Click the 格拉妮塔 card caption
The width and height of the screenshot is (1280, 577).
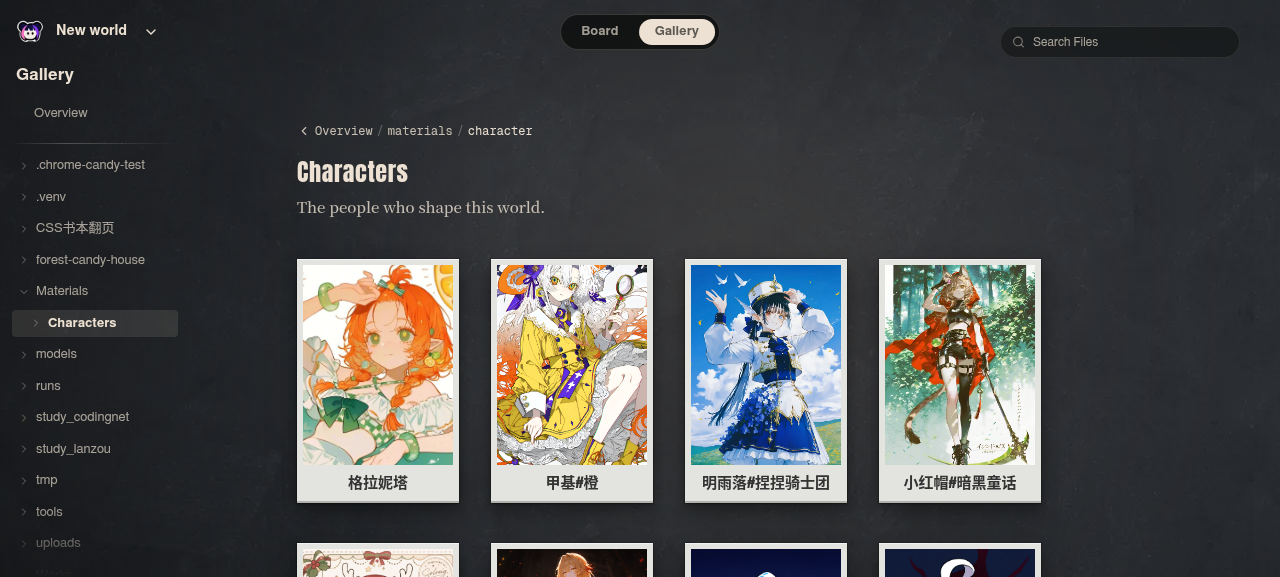click(378, 483)
